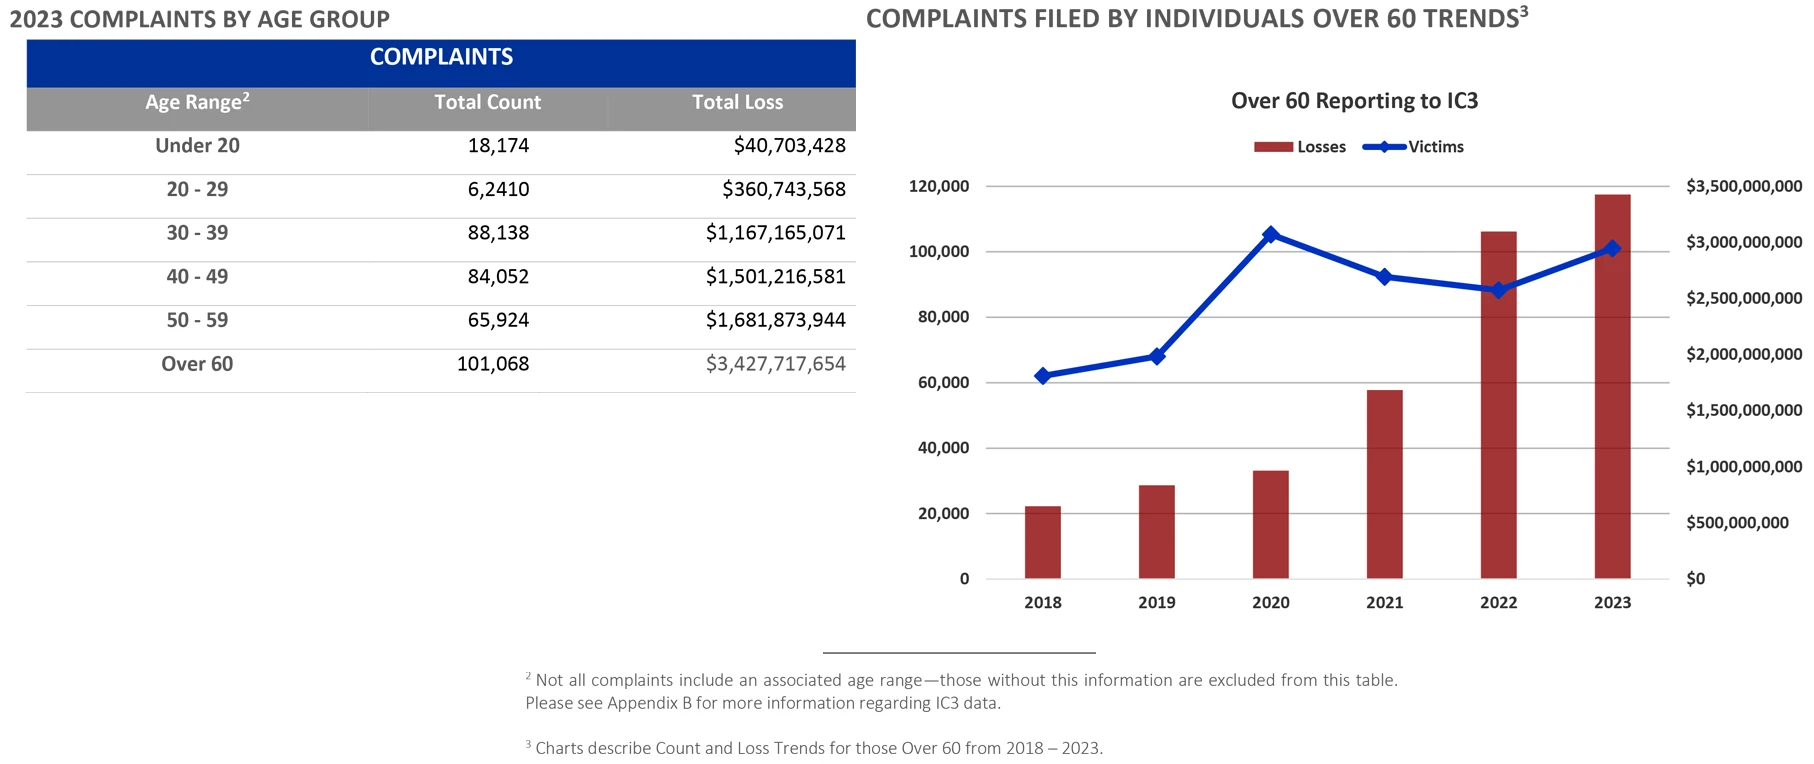The height and width of the screenshot is (764, 1814).
Task: Click the 100,000 left axis label
Action: point(939,252)
